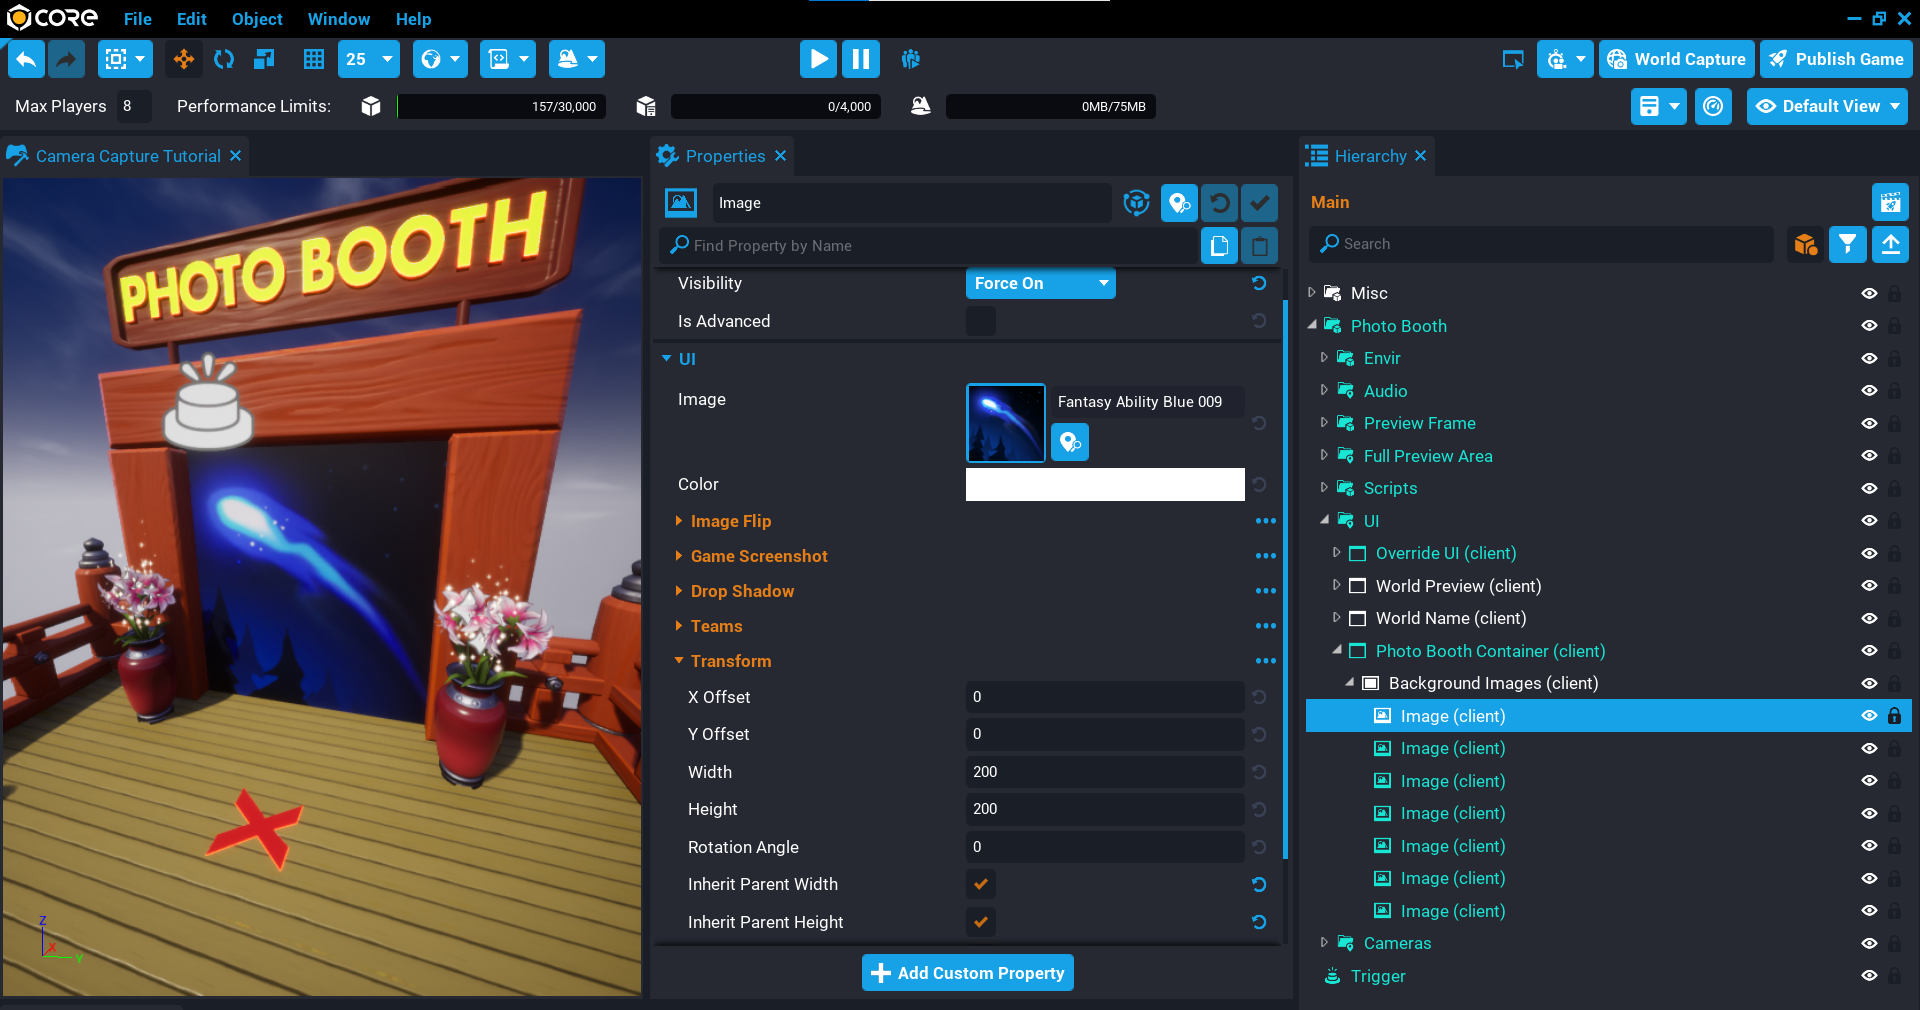Screen dimensions: 1920x1010
Task: Toggle Is Advanced checkbox
Action: (980, 321)
